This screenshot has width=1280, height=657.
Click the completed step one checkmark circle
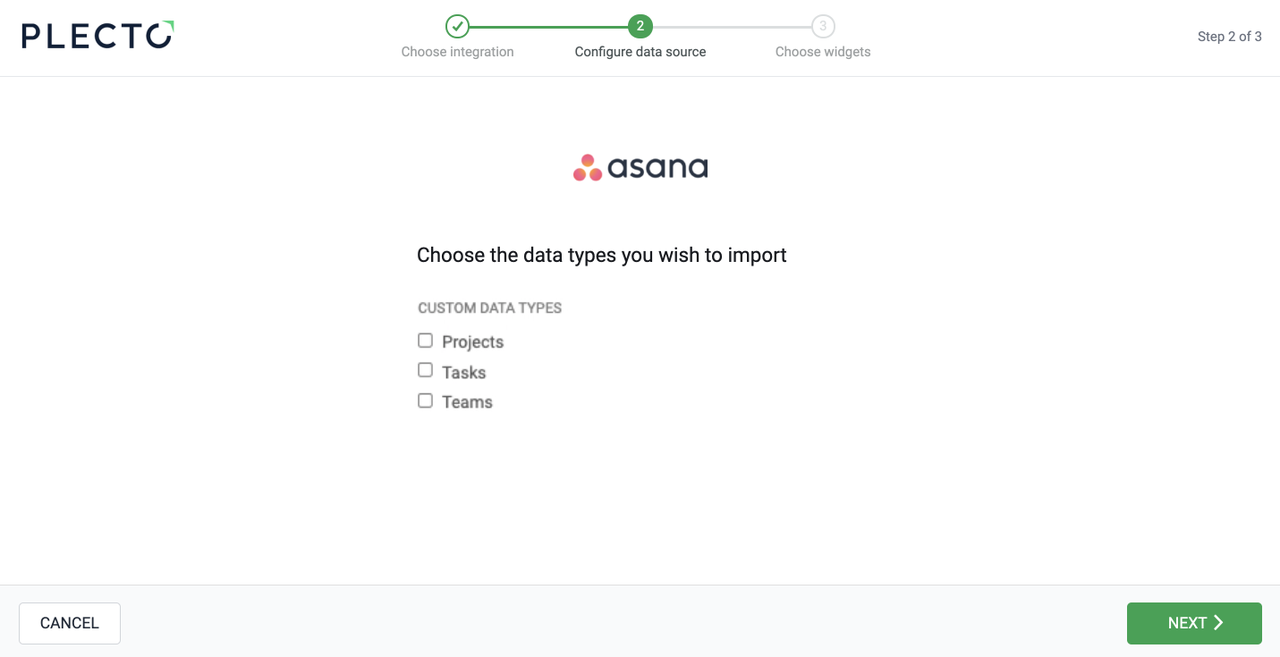tap(457, 26)
